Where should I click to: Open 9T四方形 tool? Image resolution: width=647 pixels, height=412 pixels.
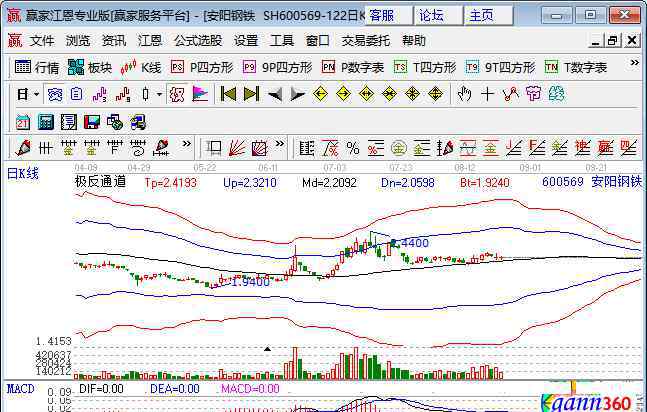(500, 67)
